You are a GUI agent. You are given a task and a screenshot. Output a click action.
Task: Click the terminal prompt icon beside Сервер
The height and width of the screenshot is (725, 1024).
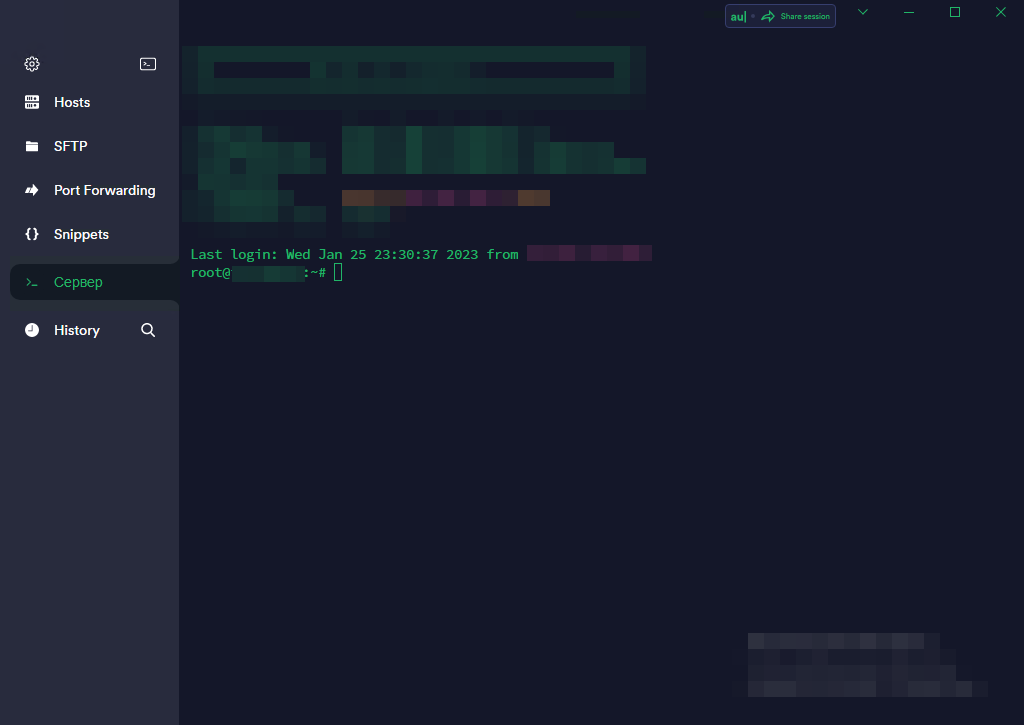pyautogui.click(x=31, y=282)
